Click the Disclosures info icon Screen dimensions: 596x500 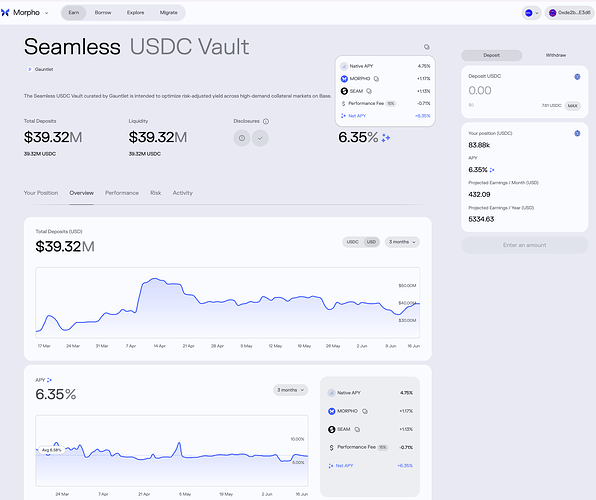(266, 121)
